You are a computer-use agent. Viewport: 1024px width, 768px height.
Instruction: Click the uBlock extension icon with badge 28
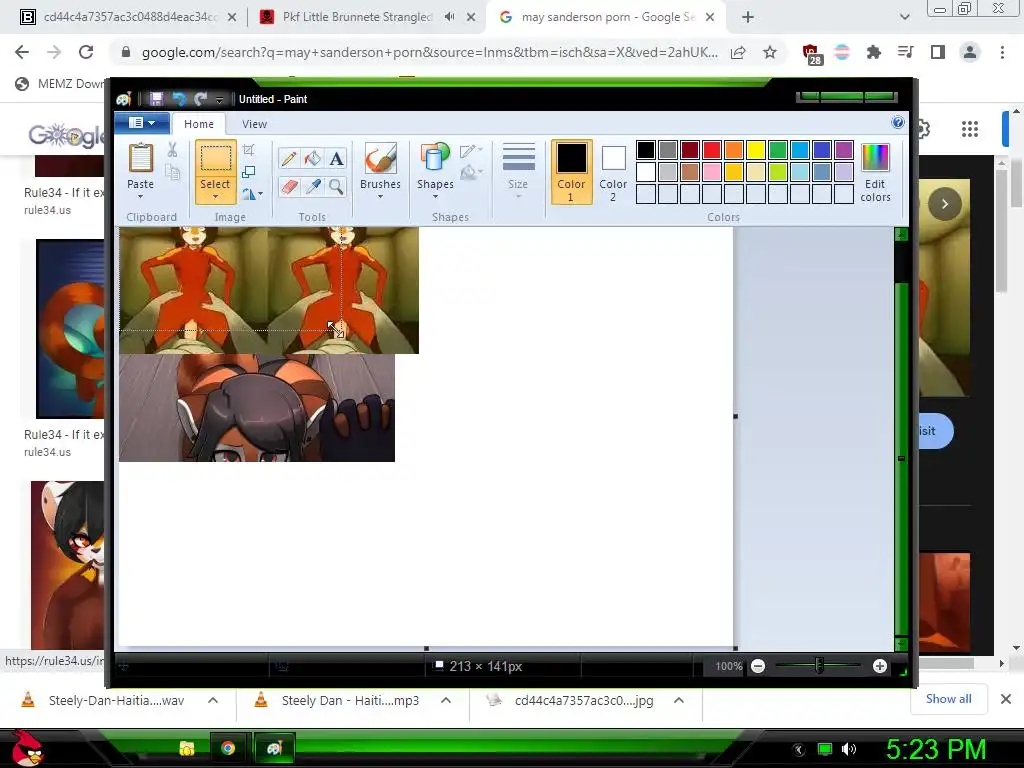pyautogui.click(x=811, y=54)
